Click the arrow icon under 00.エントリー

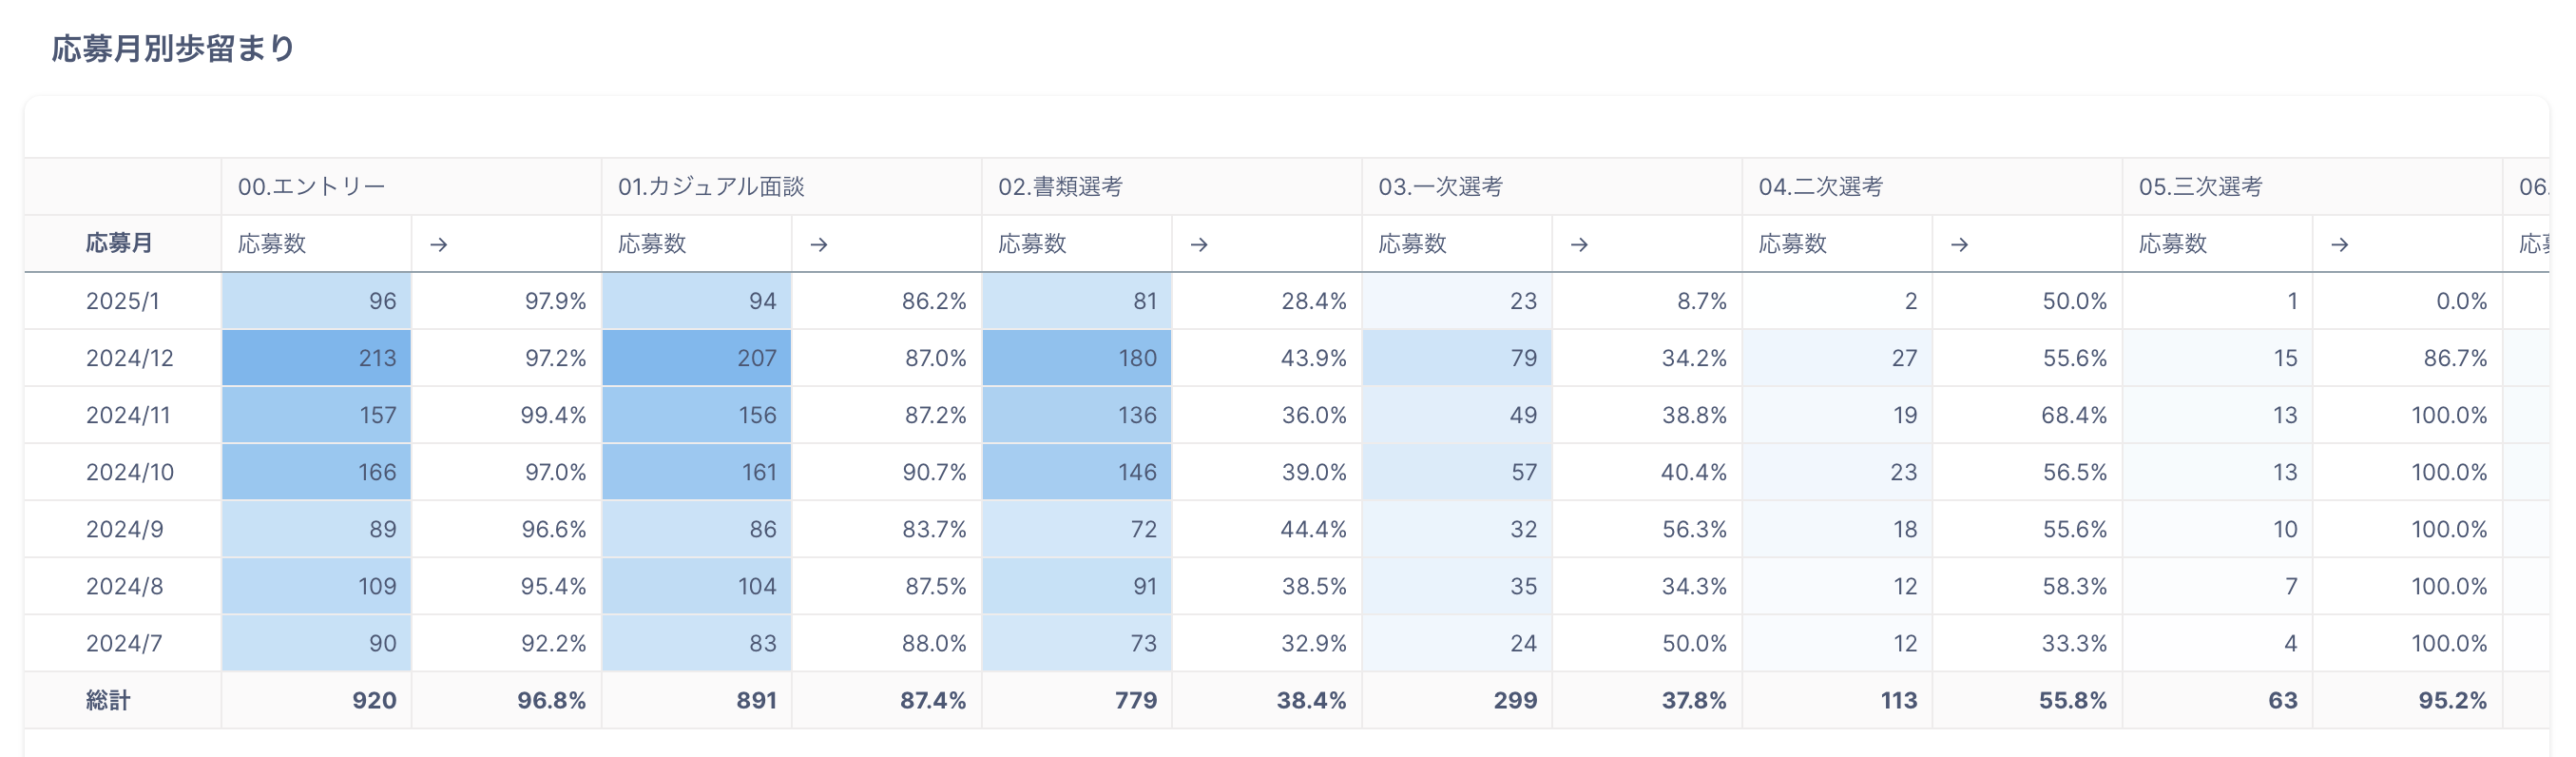438,244
